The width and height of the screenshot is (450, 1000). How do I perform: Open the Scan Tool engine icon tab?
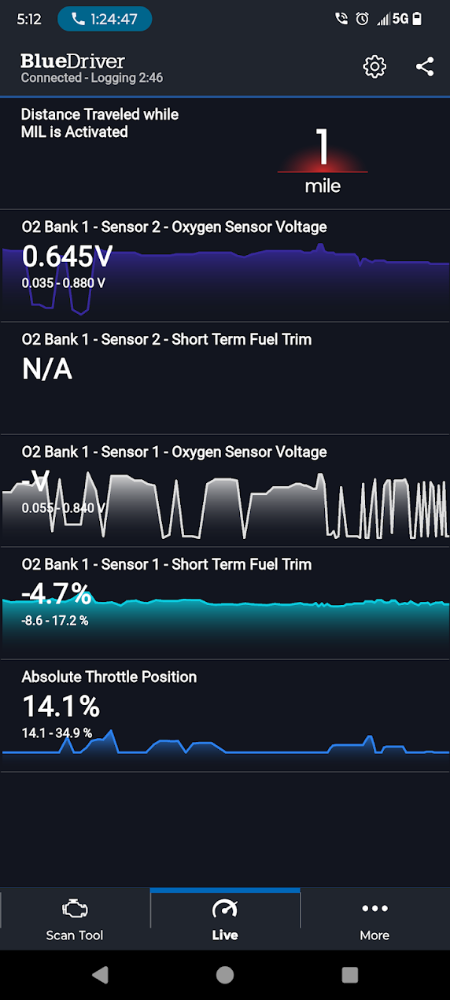pyautogui.click(x=75, y=920)
